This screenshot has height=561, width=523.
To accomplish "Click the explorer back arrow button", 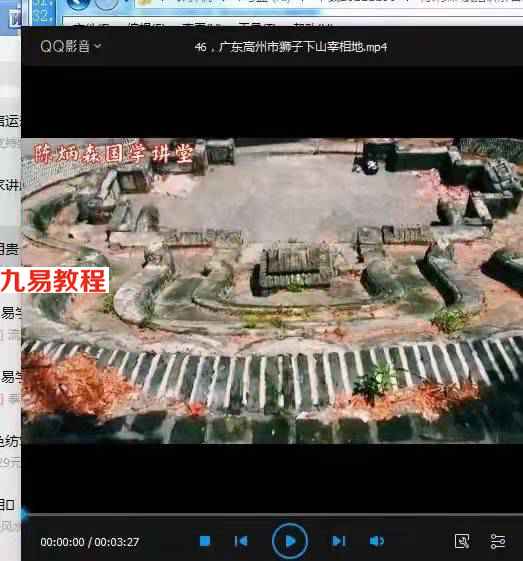I will [x=78, y=4].
